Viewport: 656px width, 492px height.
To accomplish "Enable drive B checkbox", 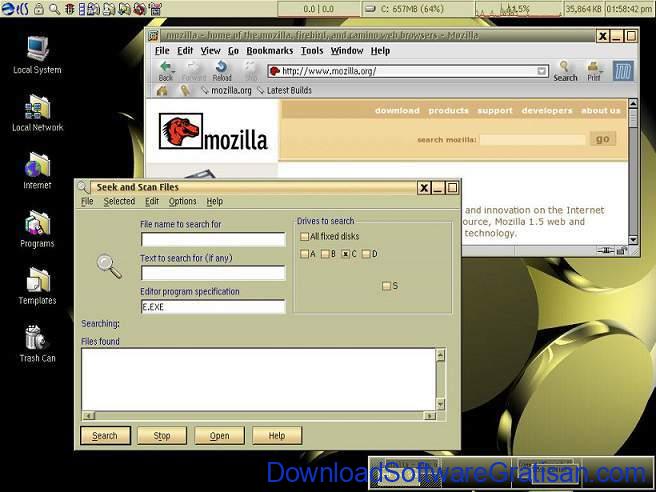I will (325, 254).
